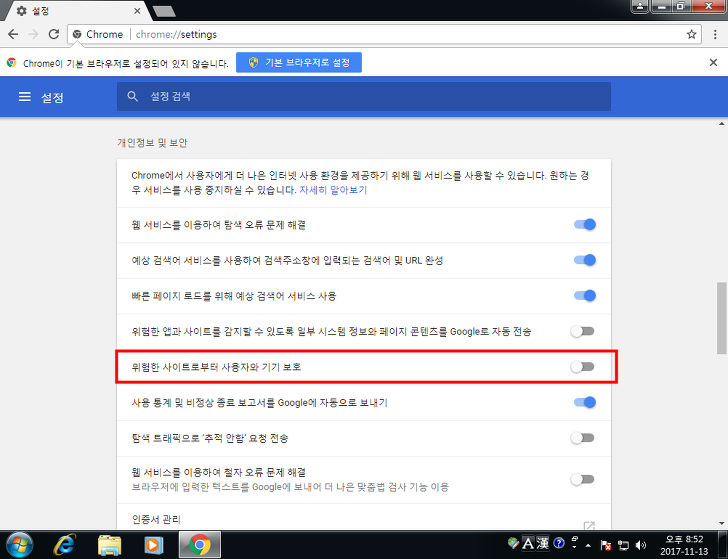Enable 위험한 사이트로부터 사용자와 기기 보호
This screenshot has height=559, width=728.
583,367
